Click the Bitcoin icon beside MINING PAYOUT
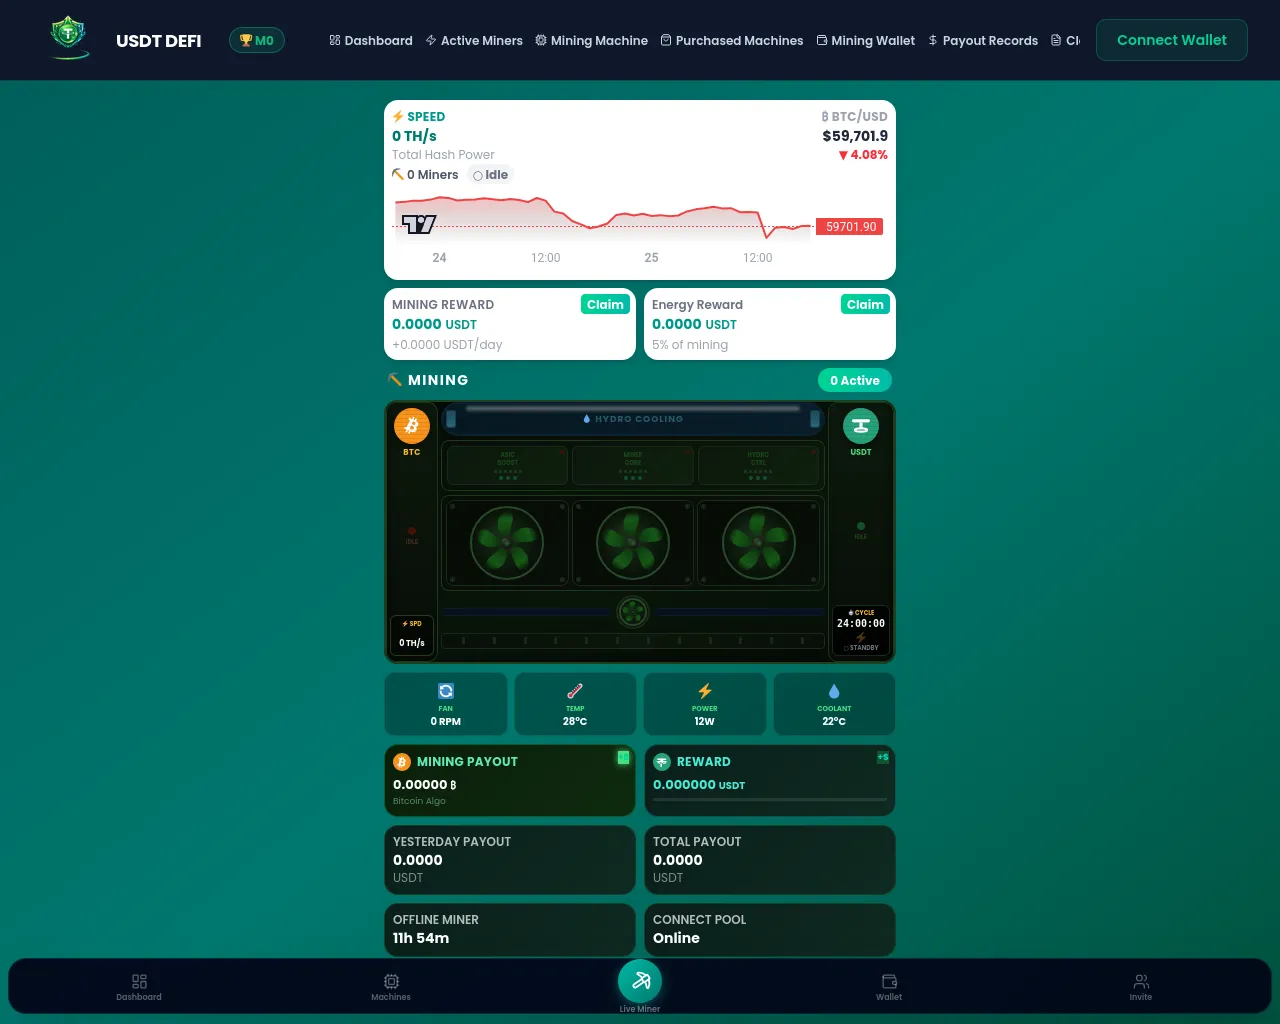 click(402, 762)
